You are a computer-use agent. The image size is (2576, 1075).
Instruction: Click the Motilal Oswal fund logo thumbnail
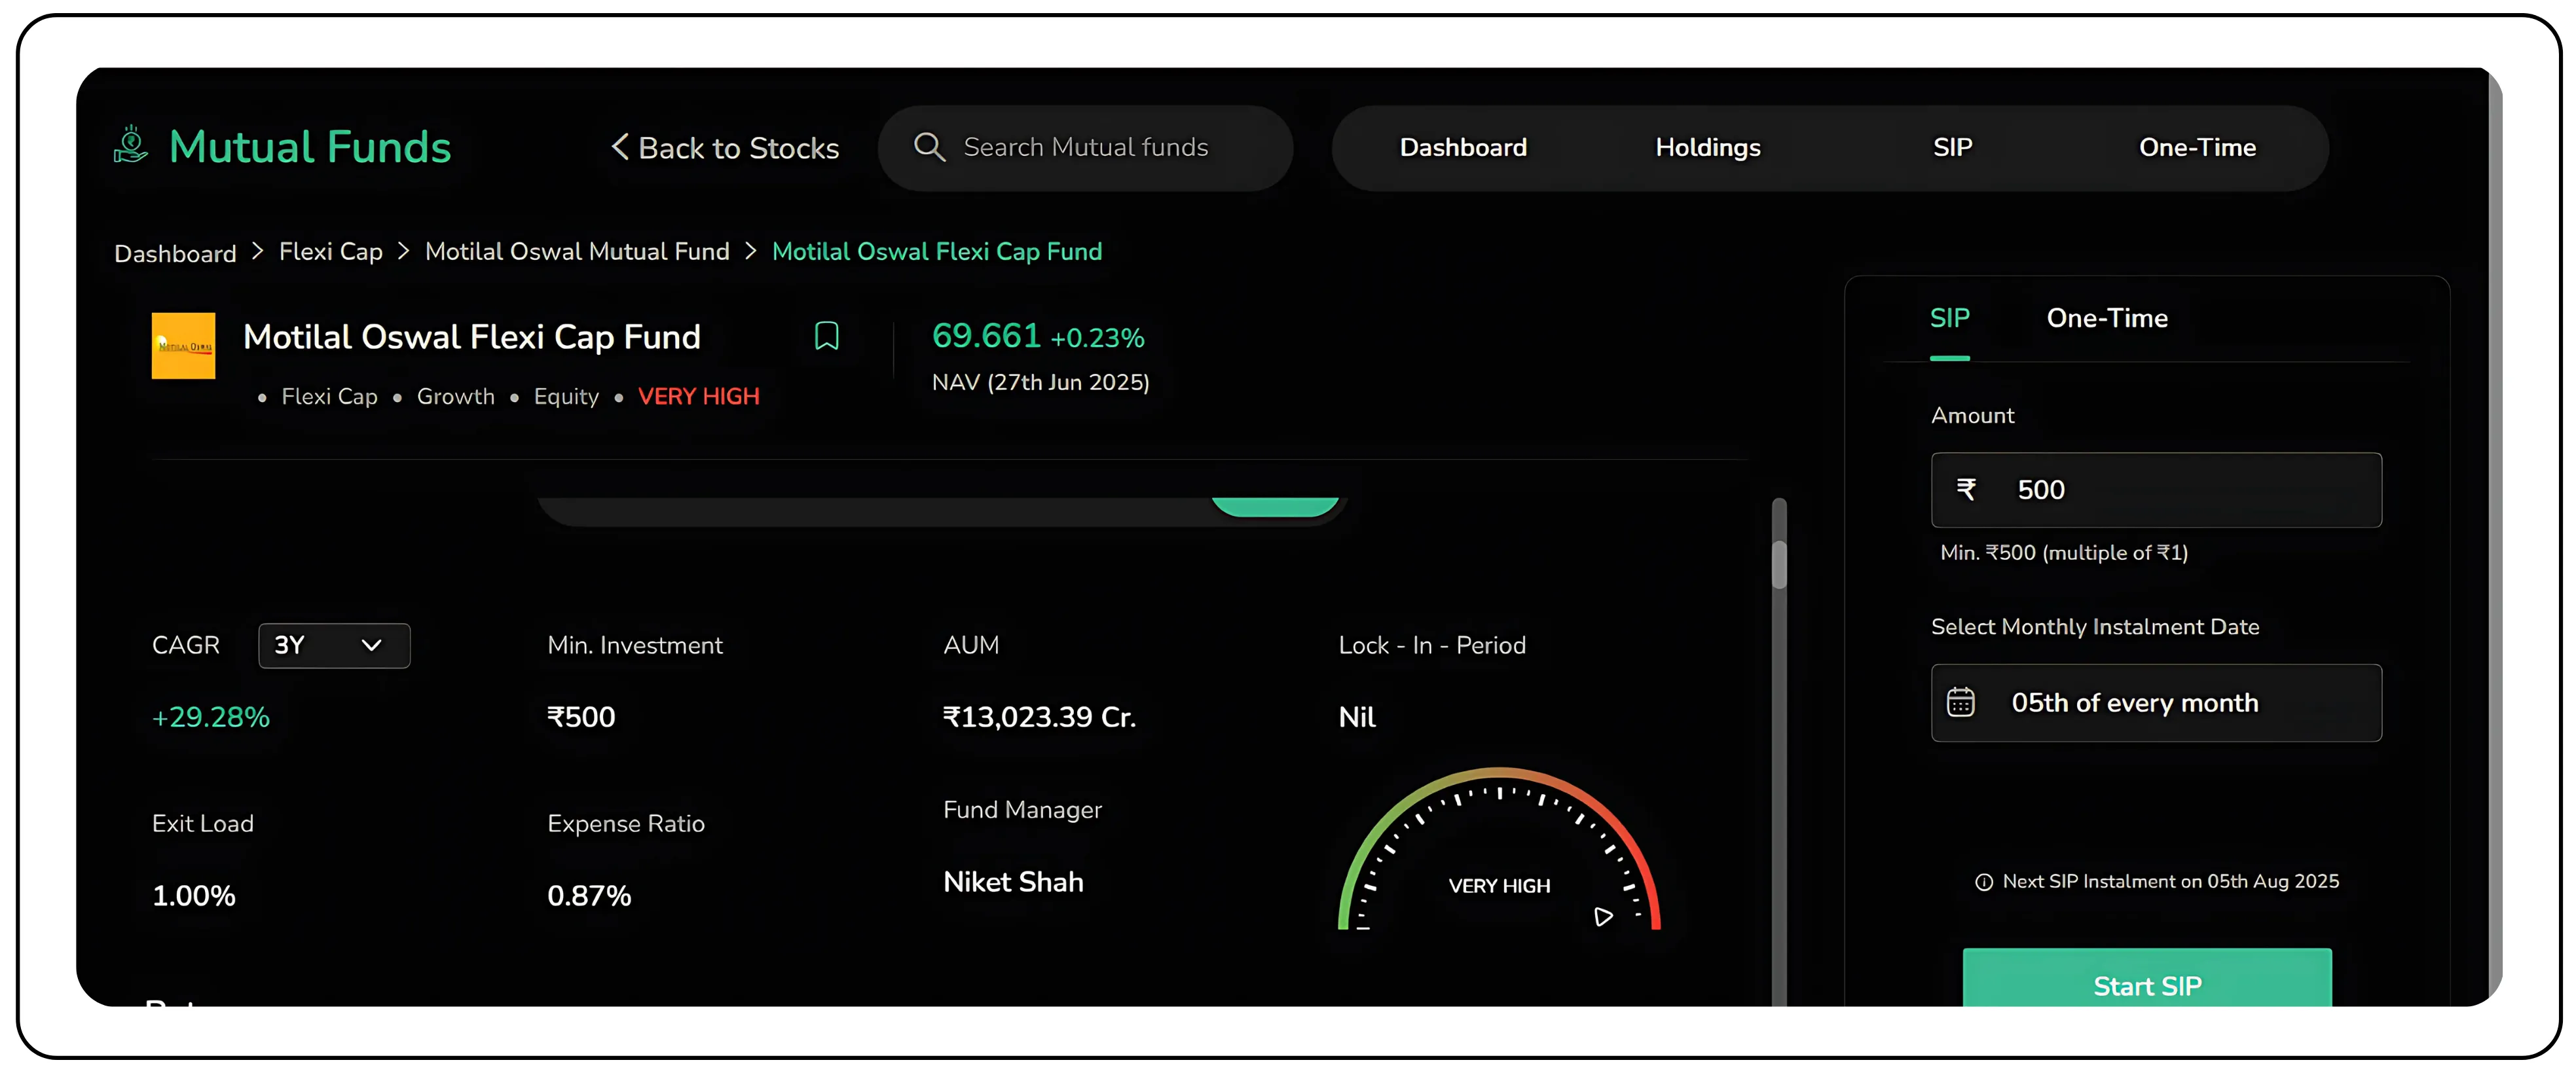[x=183, y=346]
